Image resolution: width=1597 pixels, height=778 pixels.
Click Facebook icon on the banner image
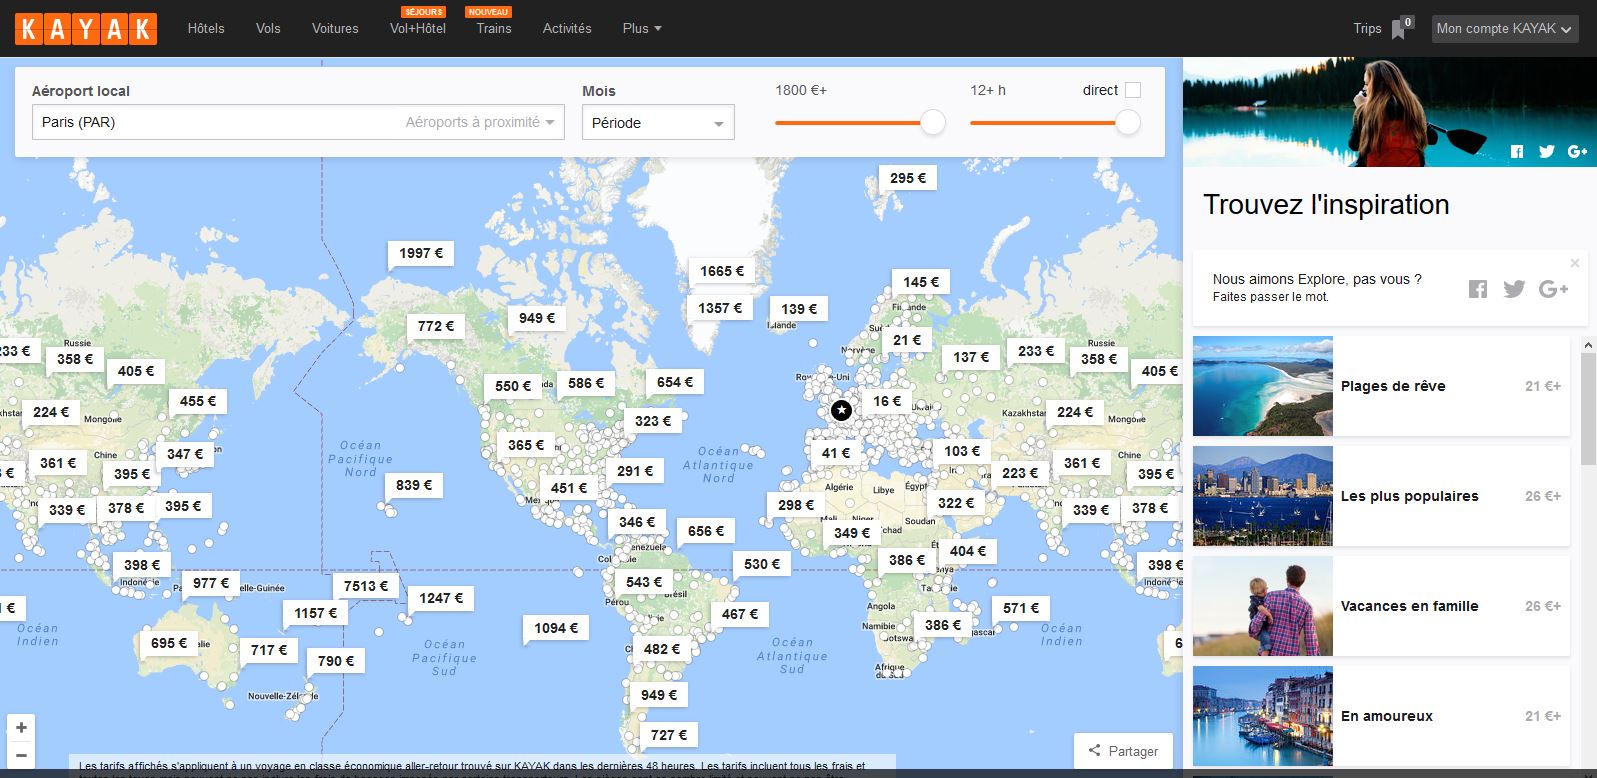(1517, 151)
